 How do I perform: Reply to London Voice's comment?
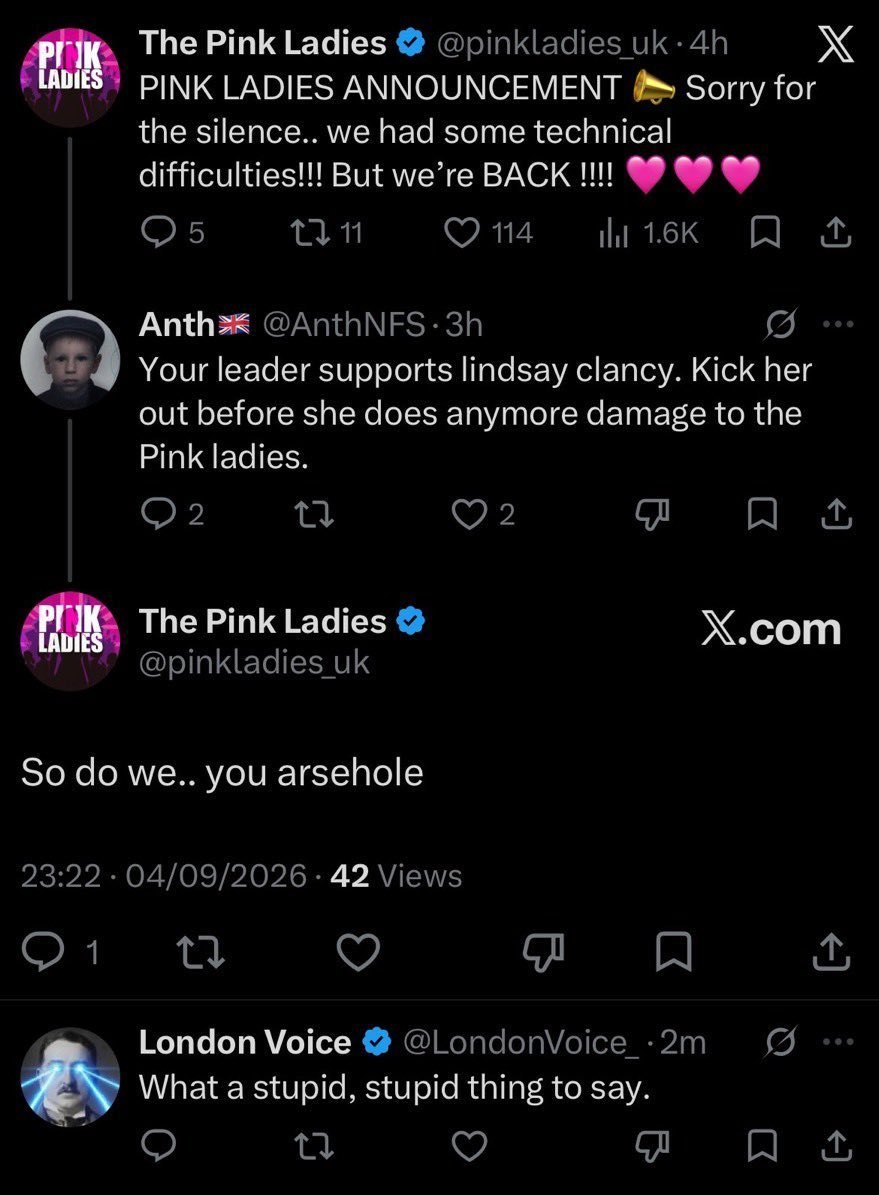pyautogui.click(x=159, y=1145)
